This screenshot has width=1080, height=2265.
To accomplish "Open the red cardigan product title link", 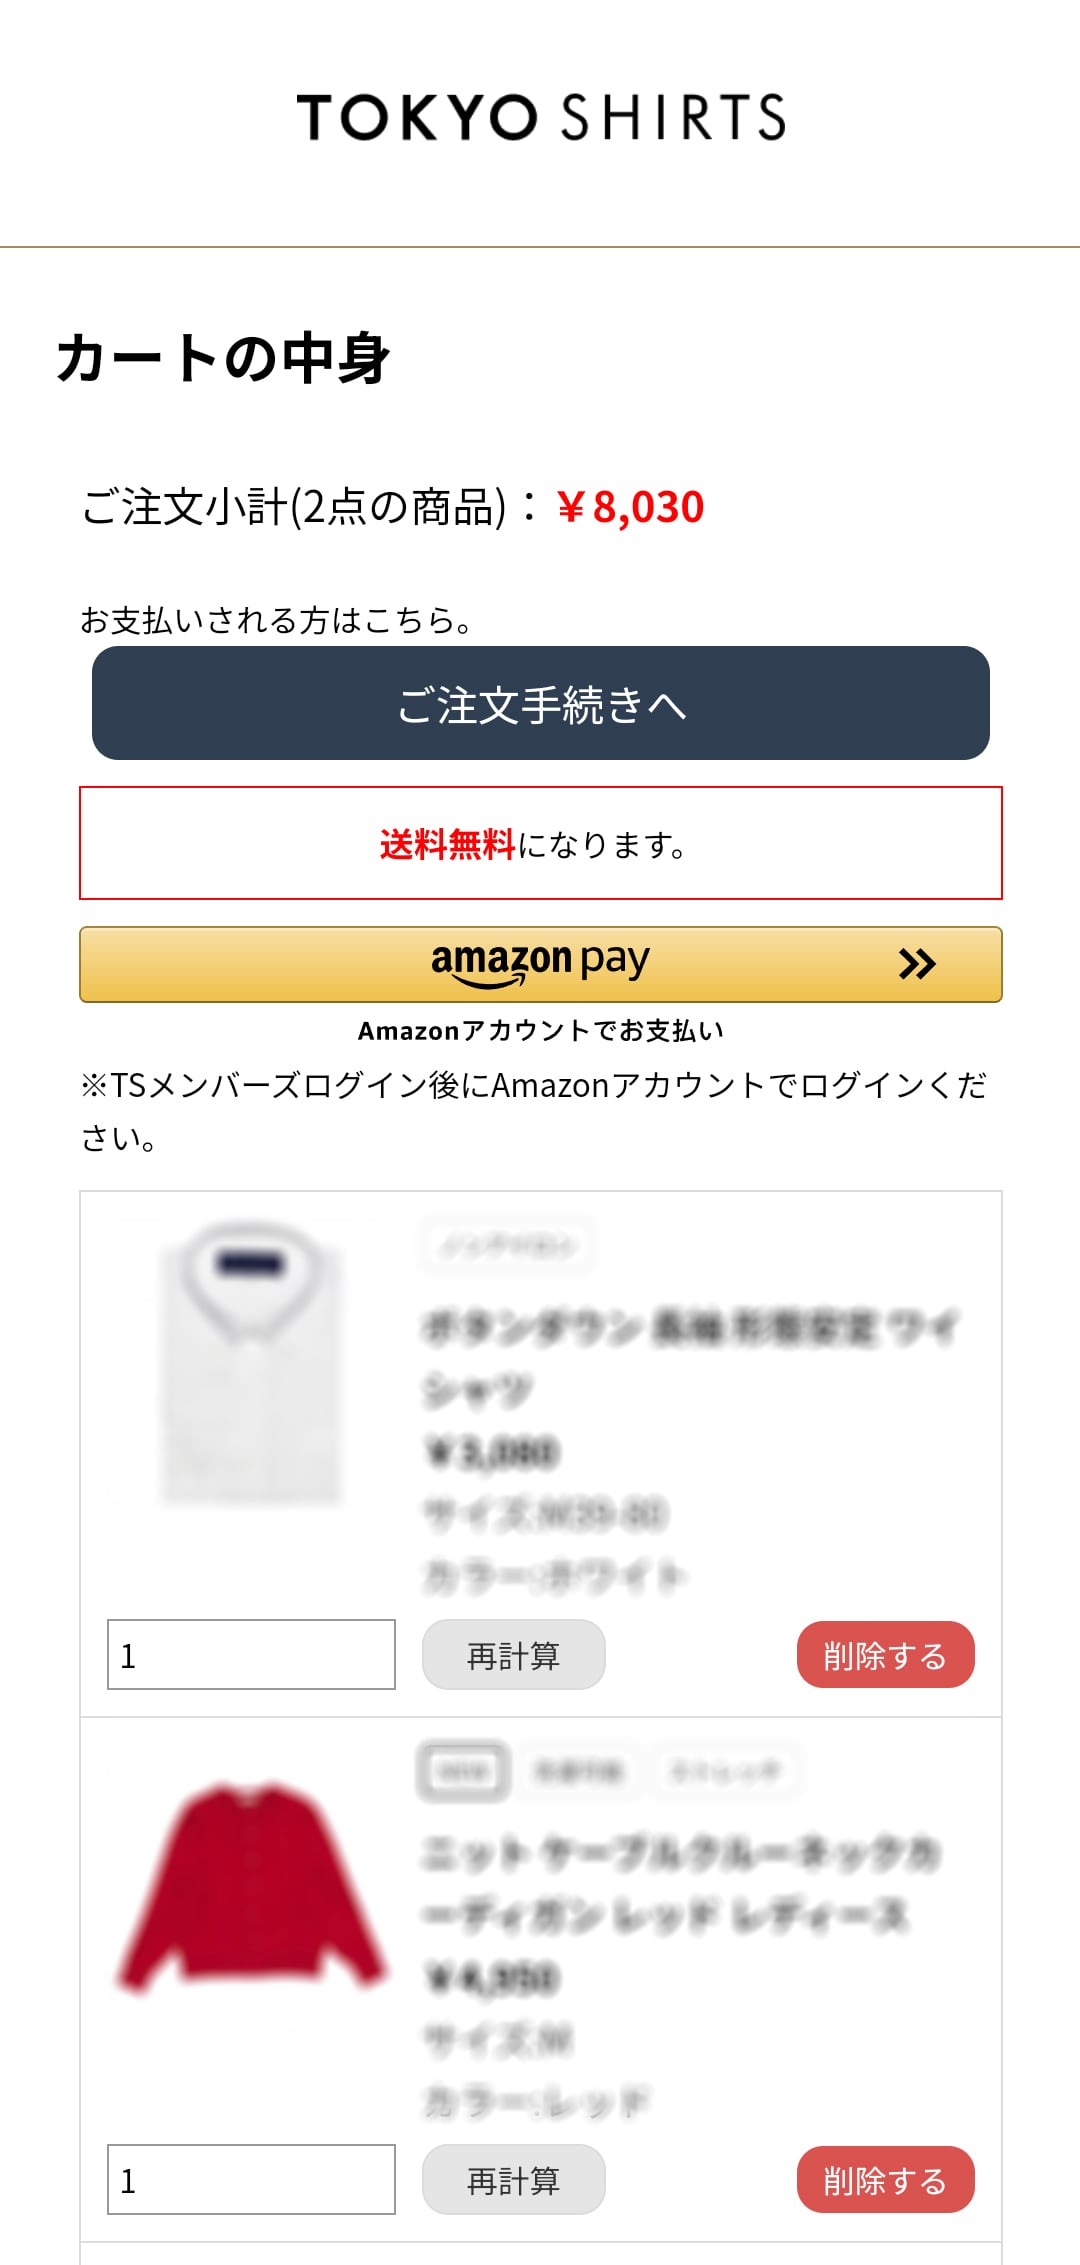I will pyautogui.click(x=680, y=1884).
